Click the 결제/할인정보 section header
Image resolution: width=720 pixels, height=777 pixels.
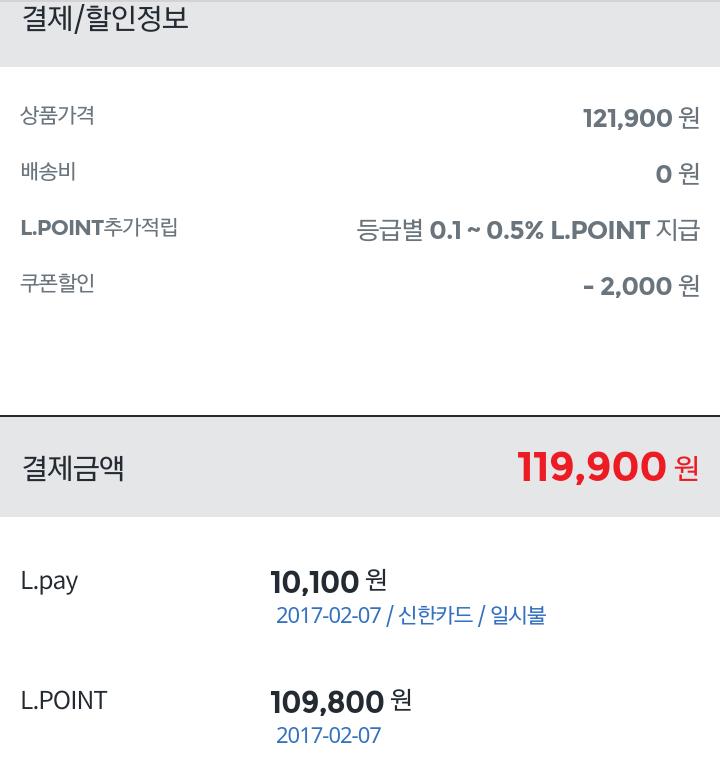click(x=105, y=19)
